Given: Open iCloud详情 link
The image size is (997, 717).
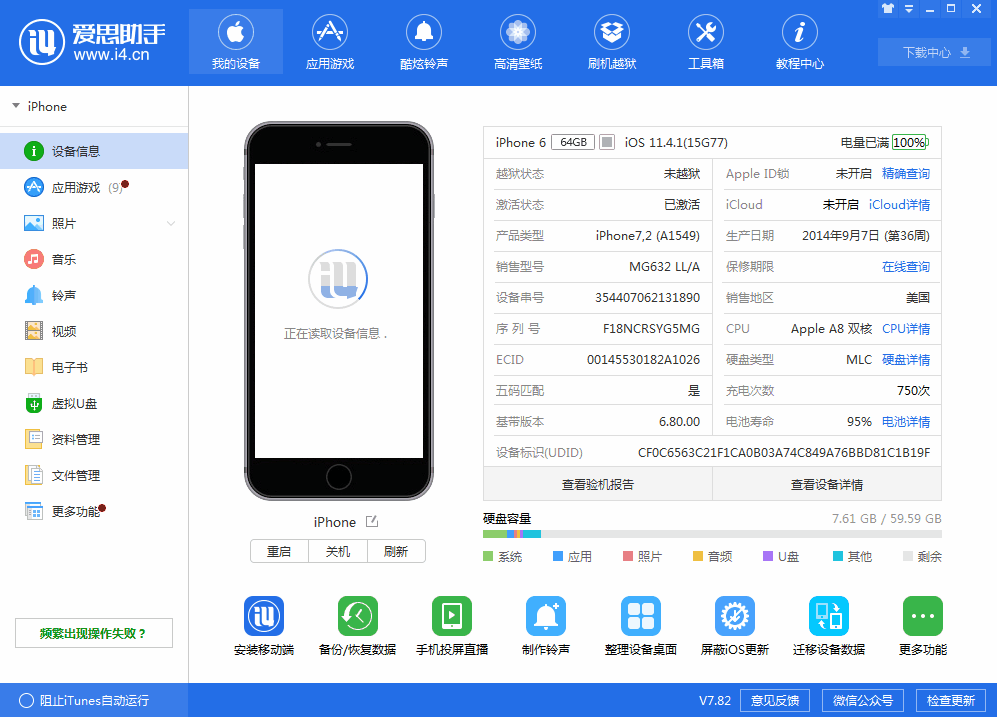Looking at the screenshot, I should click(x=899, y=205).
